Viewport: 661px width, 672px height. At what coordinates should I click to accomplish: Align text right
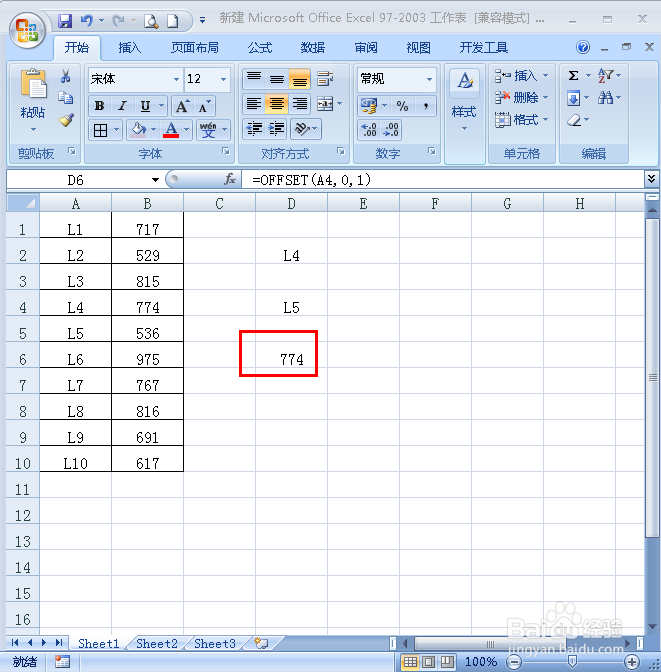(x=299, y=104)
